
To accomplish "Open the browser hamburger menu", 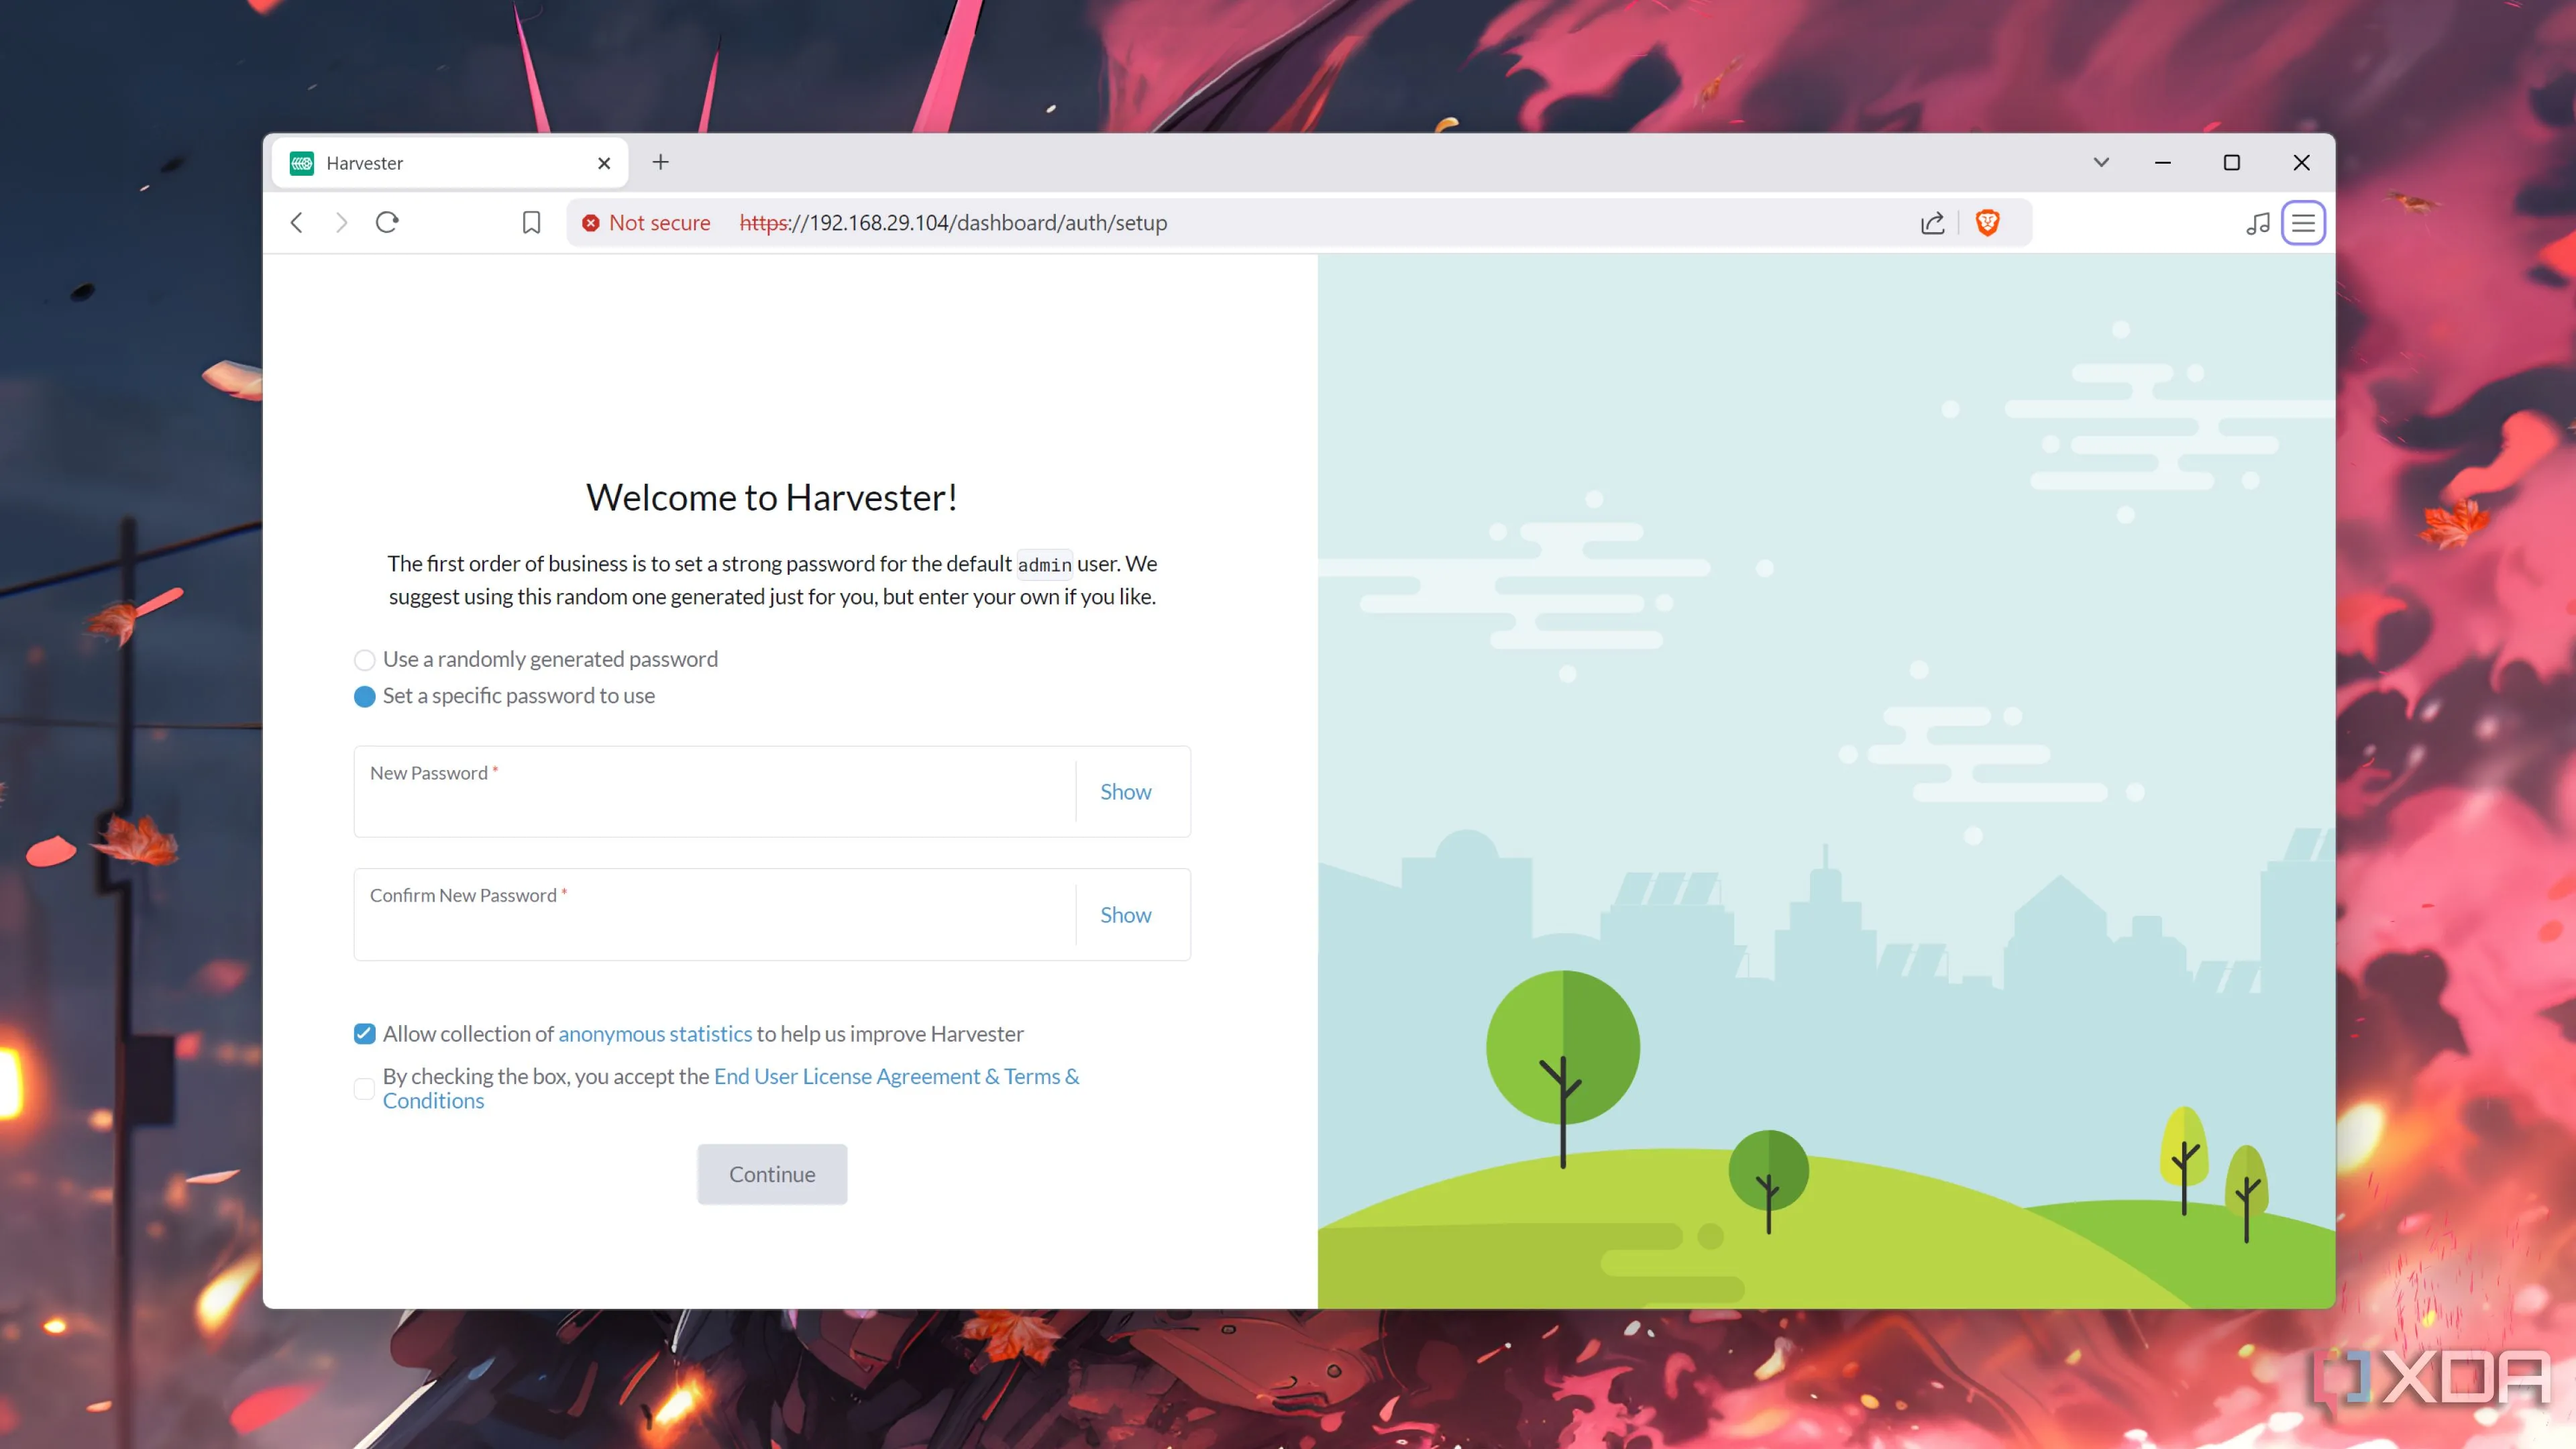I will point(2302,223).
